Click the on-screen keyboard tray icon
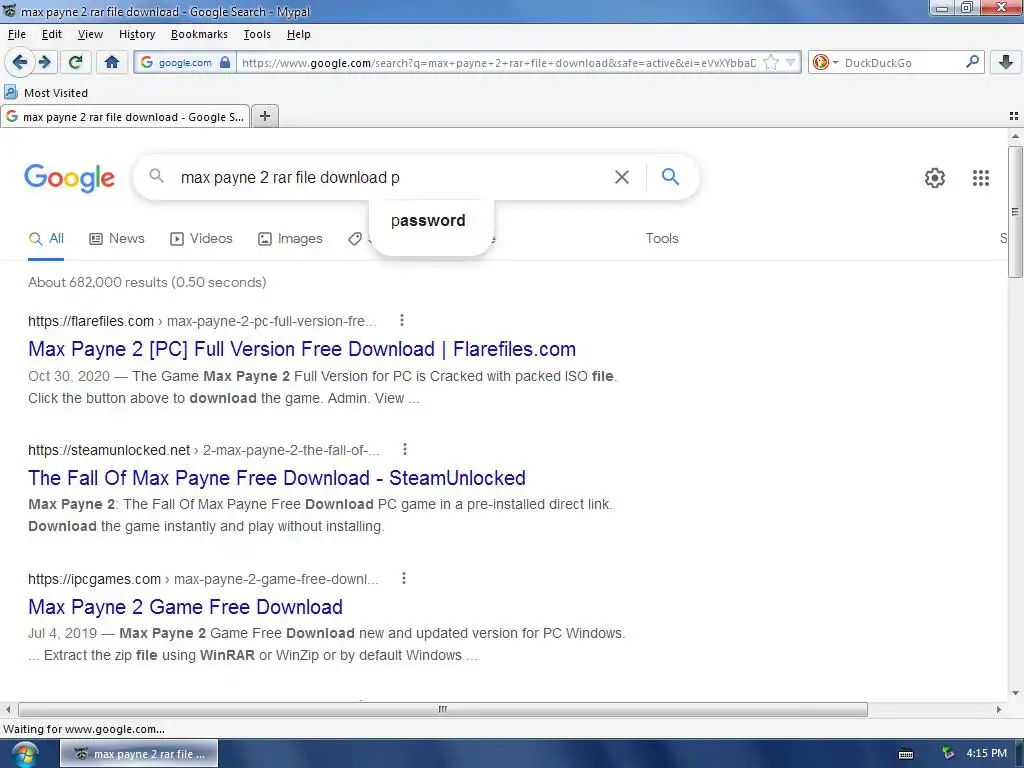The height and width of the screenshot is (768, 1024). click(x=906, y=754)
